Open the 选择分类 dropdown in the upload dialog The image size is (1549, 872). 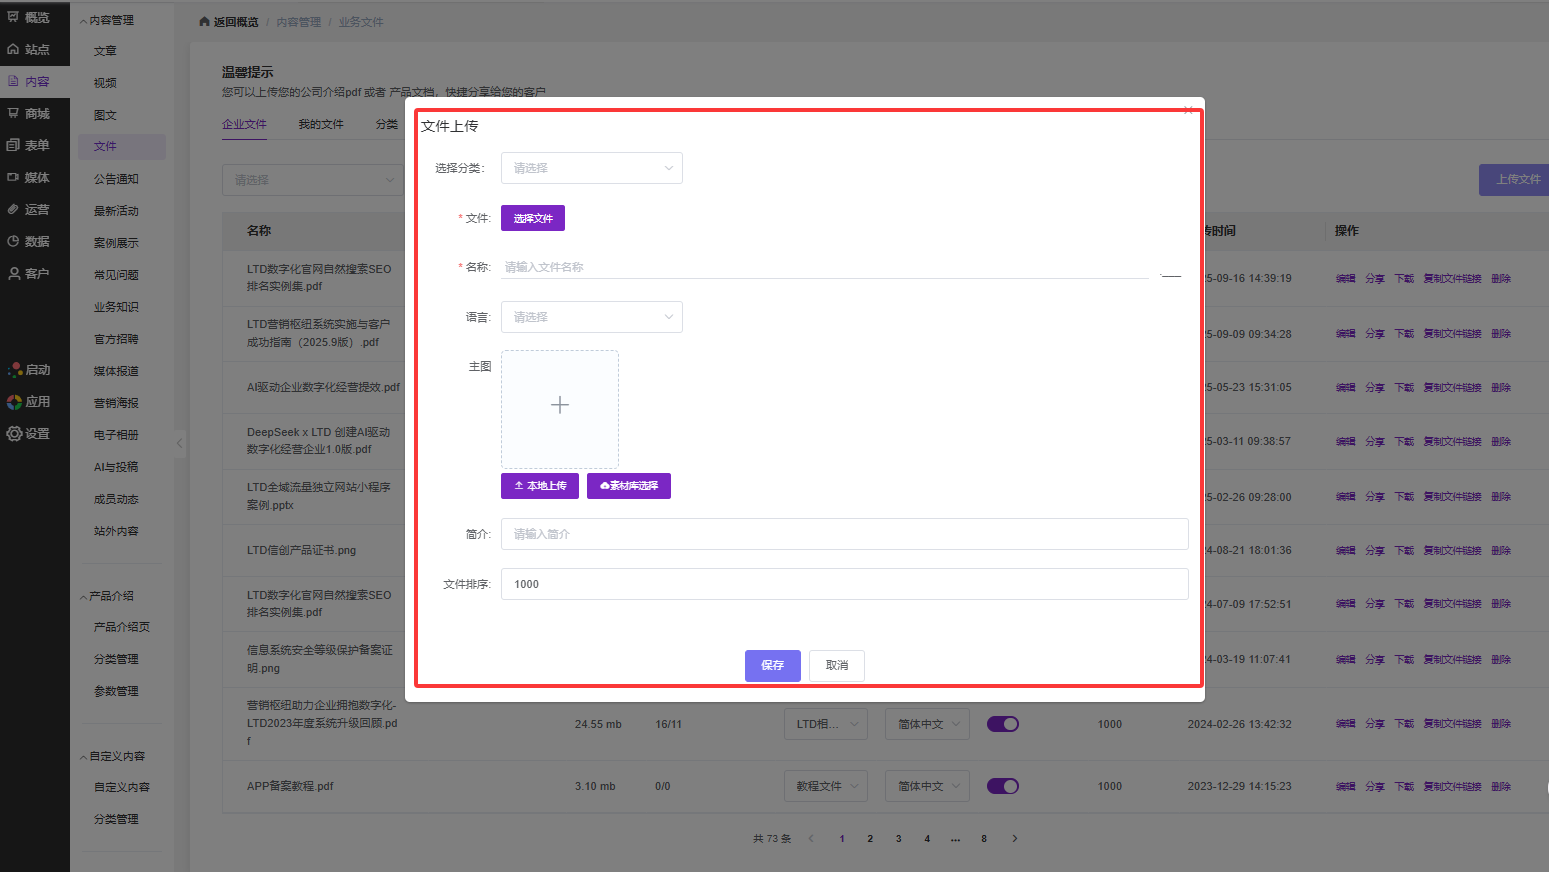click(x=592, y=168)
